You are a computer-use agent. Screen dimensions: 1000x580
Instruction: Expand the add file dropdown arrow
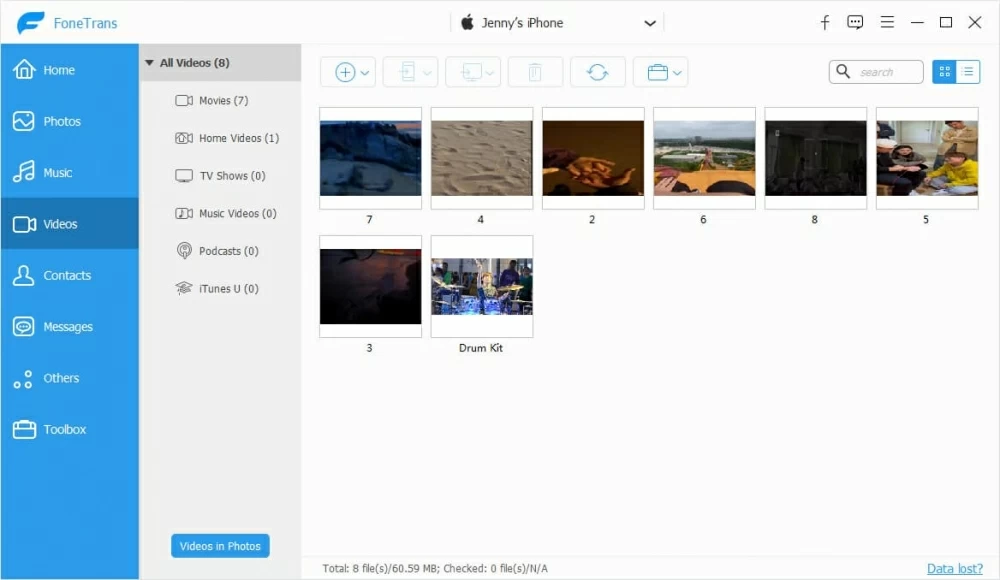point(365,72)
